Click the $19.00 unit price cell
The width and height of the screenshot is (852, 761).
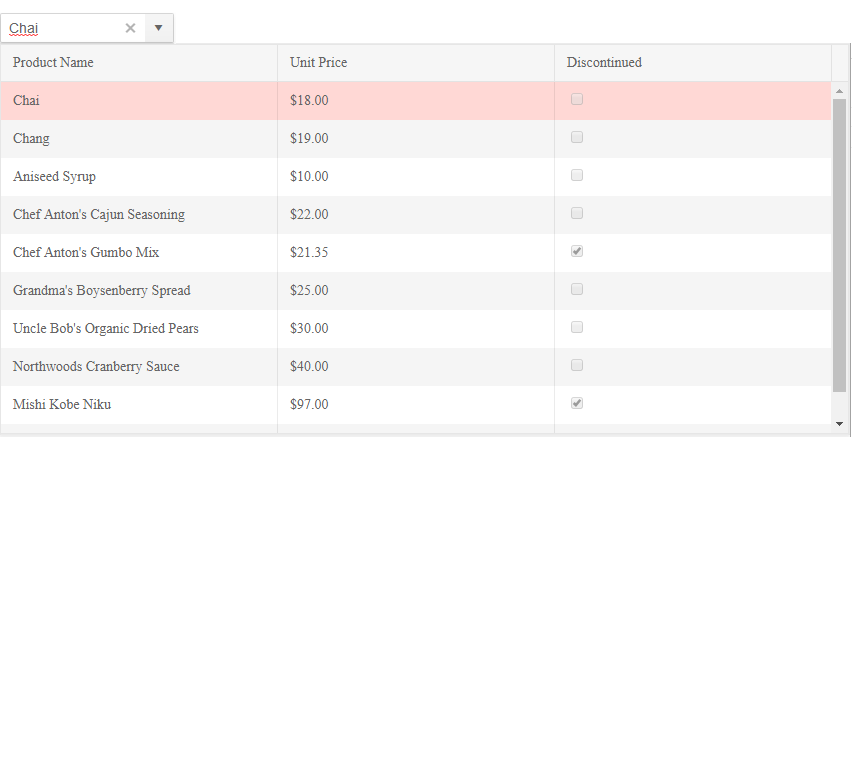(x=416, y=139)
